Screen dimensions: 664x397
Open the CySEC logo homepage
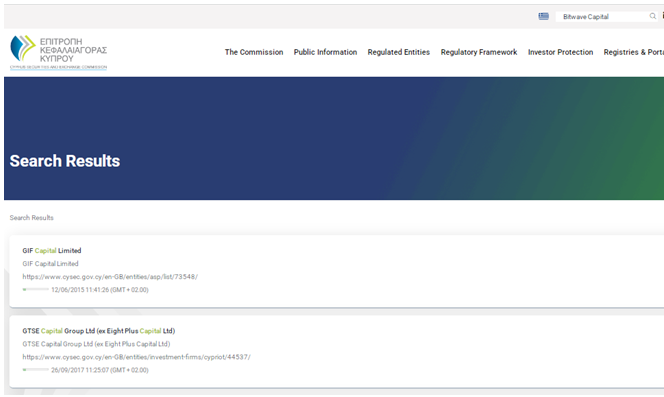(58, 53)
